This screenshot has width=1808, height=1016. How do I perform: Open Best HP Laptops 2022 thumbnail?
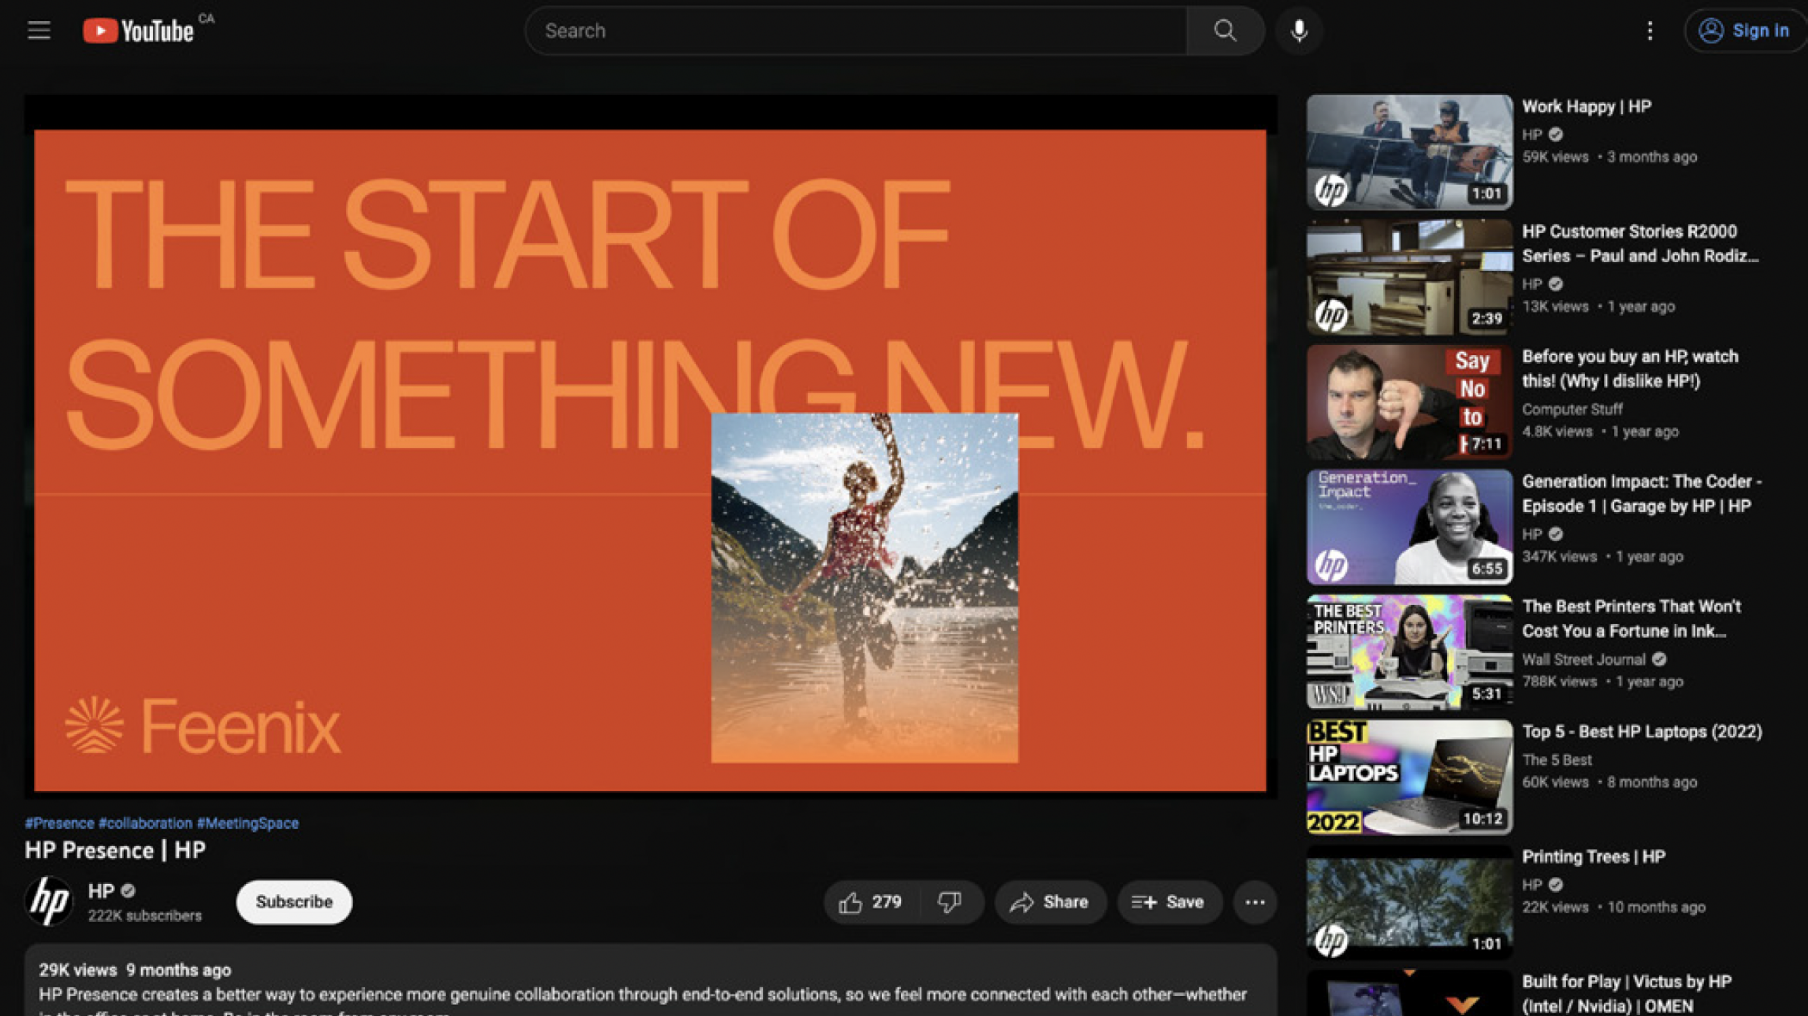click(x=1409, y=777)
